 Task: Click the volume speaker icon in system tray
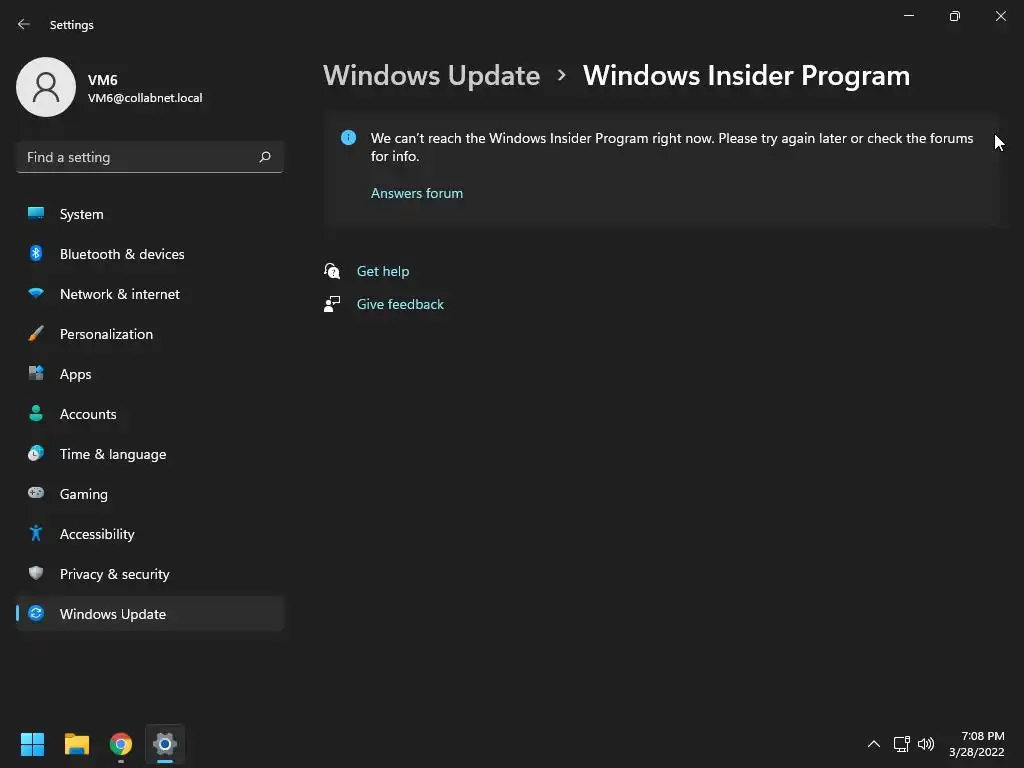(926, 744)
